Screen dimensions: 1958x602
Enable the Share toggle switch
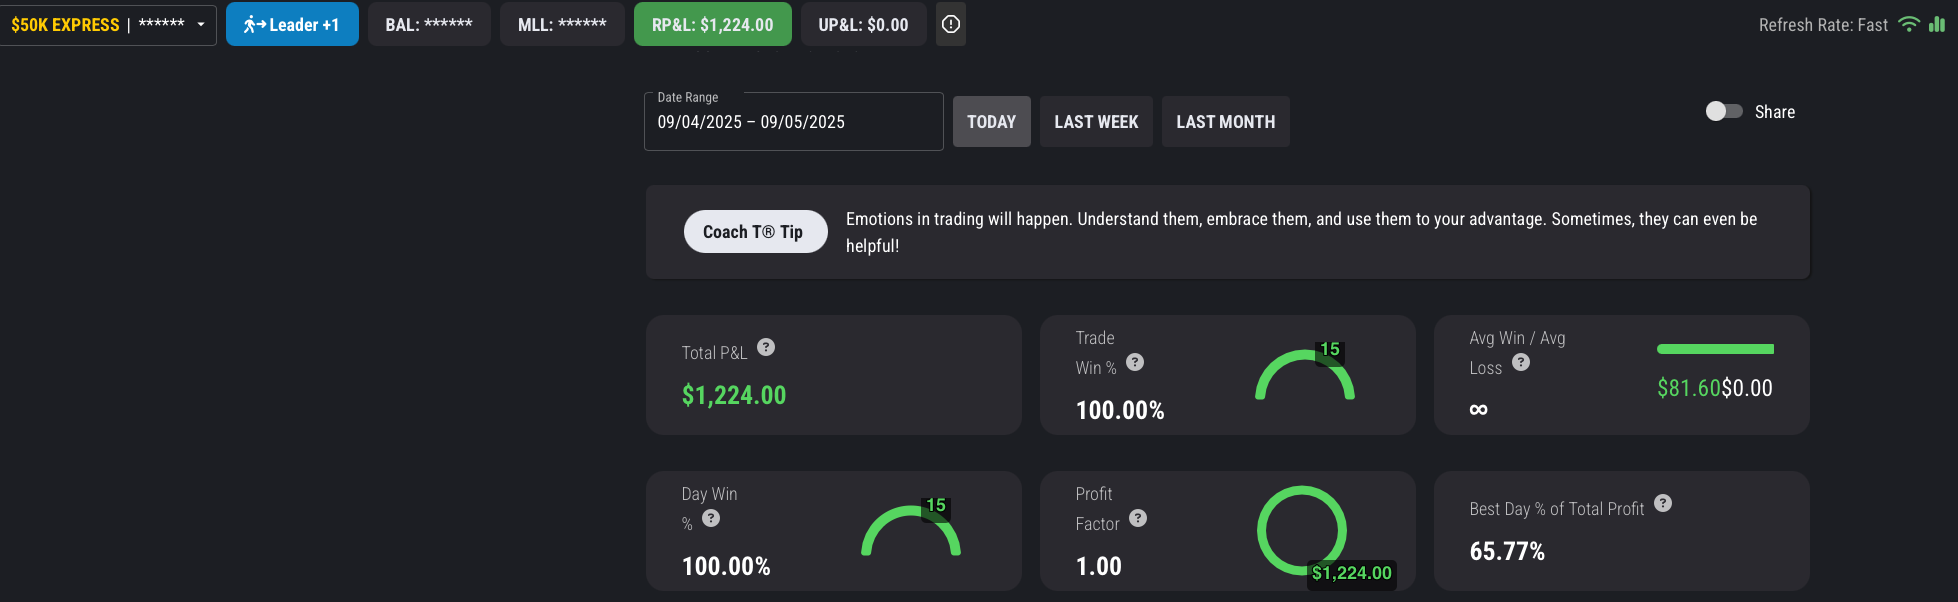[1724, 111]
